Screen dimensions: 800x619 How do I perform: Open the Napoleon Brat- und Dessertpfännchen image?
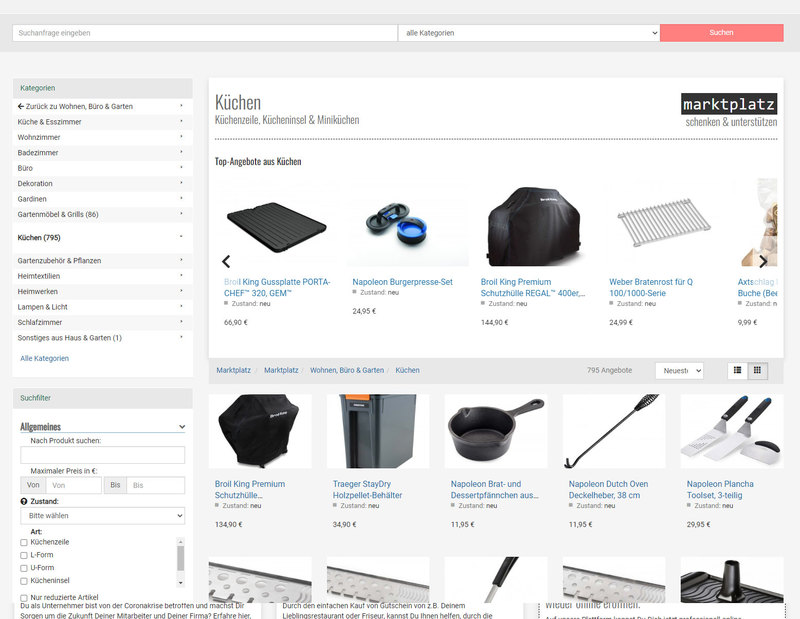(496, 431)
